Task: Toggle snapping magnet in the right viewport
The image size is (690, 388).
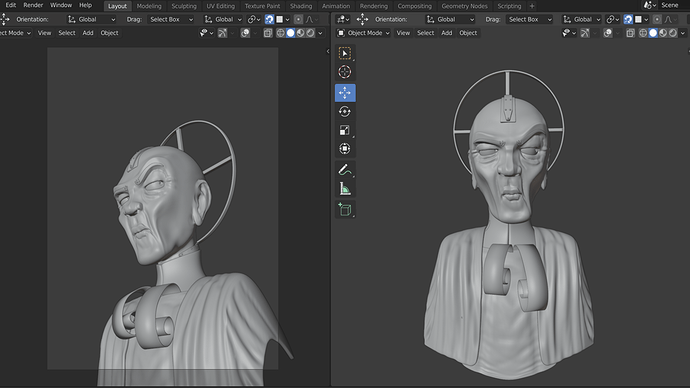Action: tap(628, 19)
